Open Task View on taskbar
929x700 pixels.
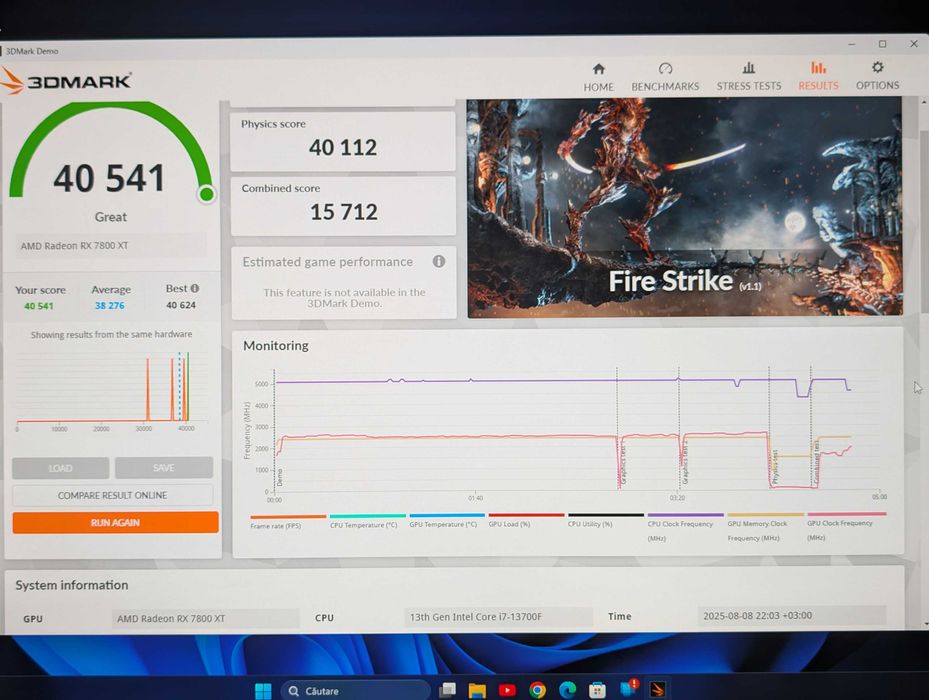(x=447, y=690)
